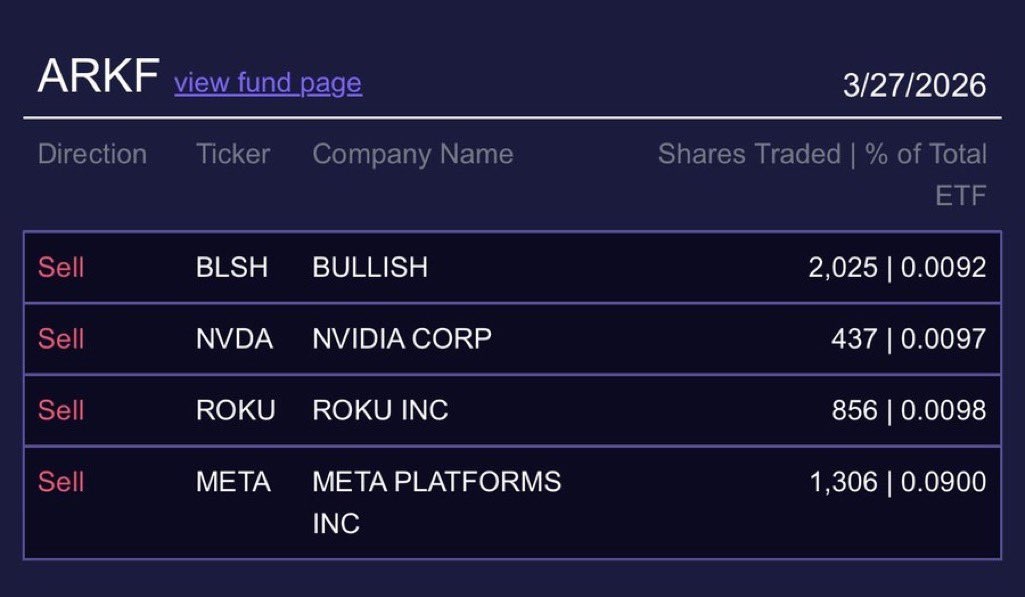1025x597 pixels.
Task: Click the Direction column header
Action: pyautogui.click(x=92, y=154)
